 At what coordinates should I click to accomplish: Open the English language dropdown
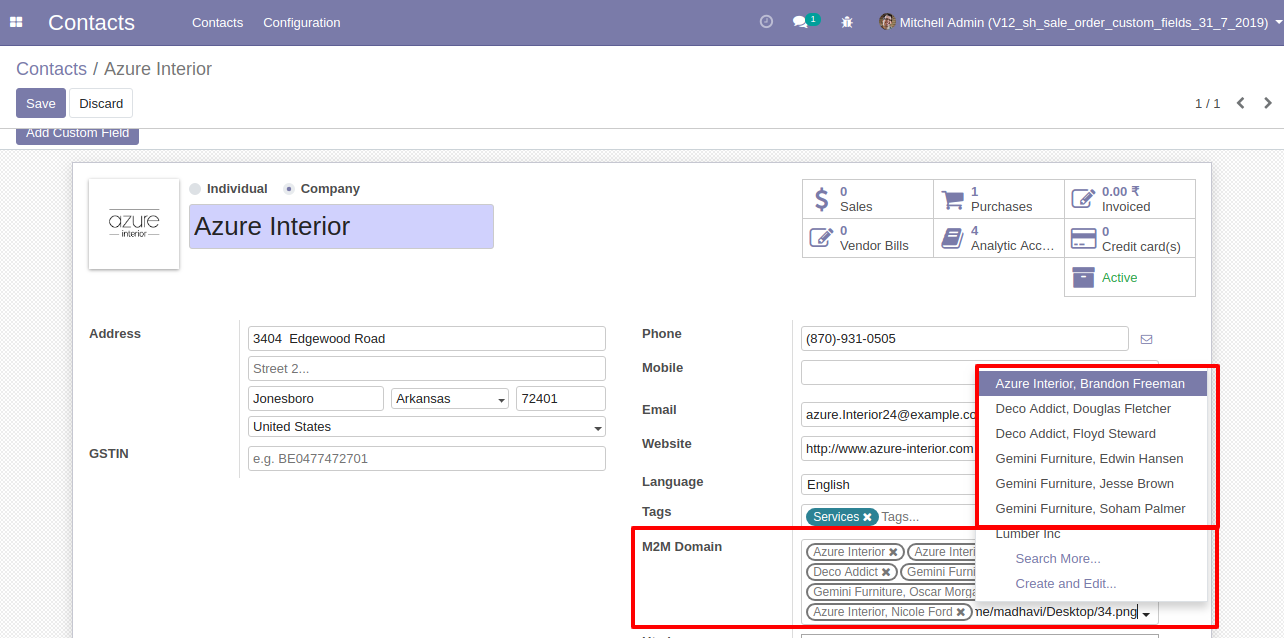pos(888,485)
